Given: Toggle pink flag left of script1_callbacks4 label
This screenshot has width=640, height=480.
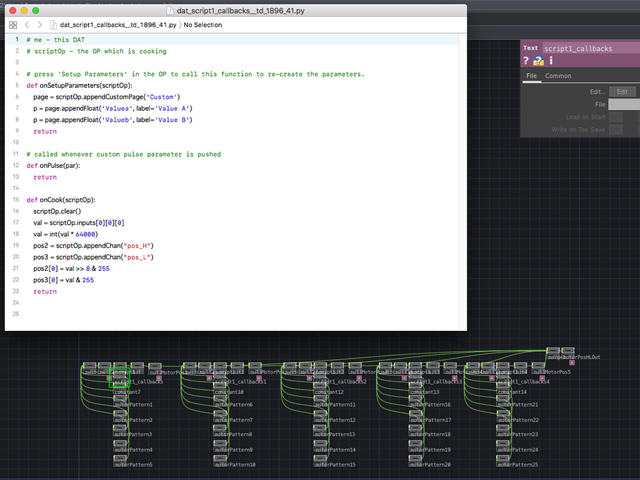Looking at the screenshot, I should point(492,378).
